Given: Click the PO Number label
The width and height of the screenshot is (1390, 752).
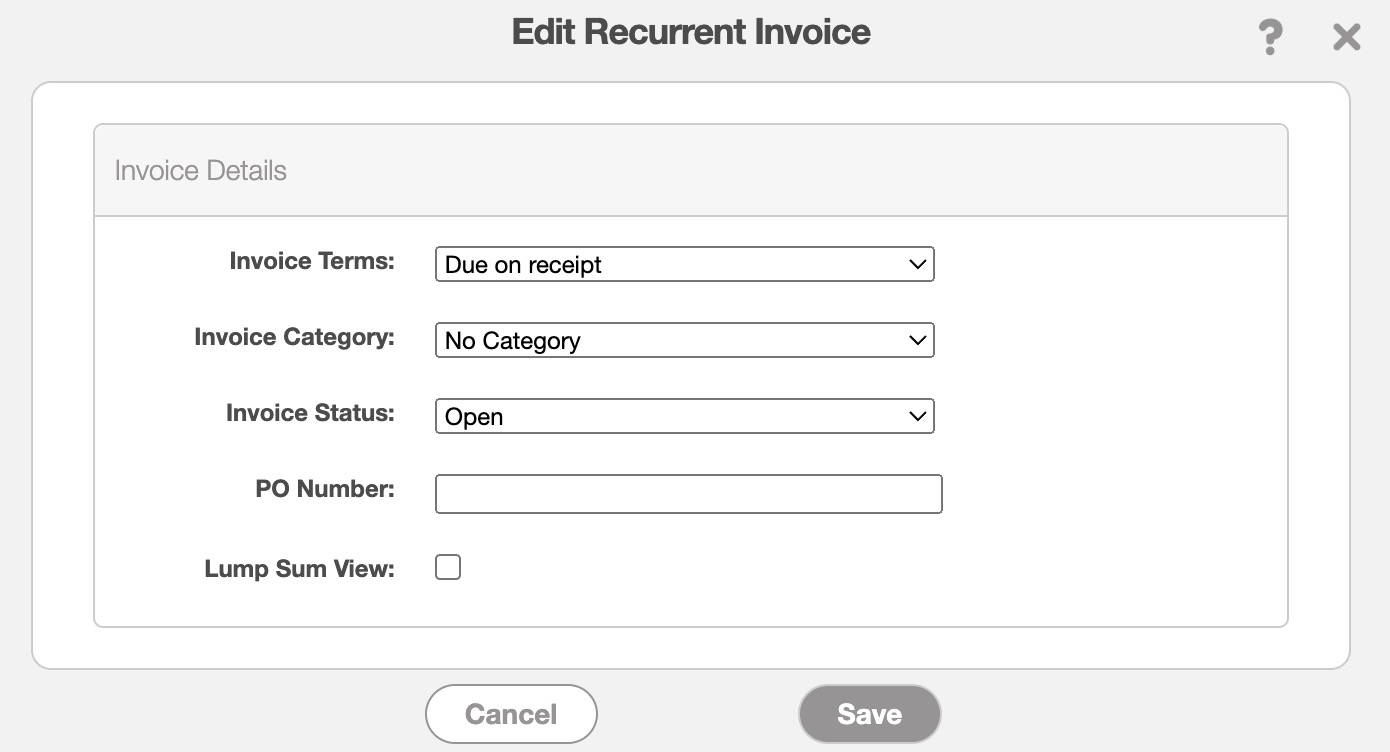Looking at the screenshot, I should coord(325,489).
